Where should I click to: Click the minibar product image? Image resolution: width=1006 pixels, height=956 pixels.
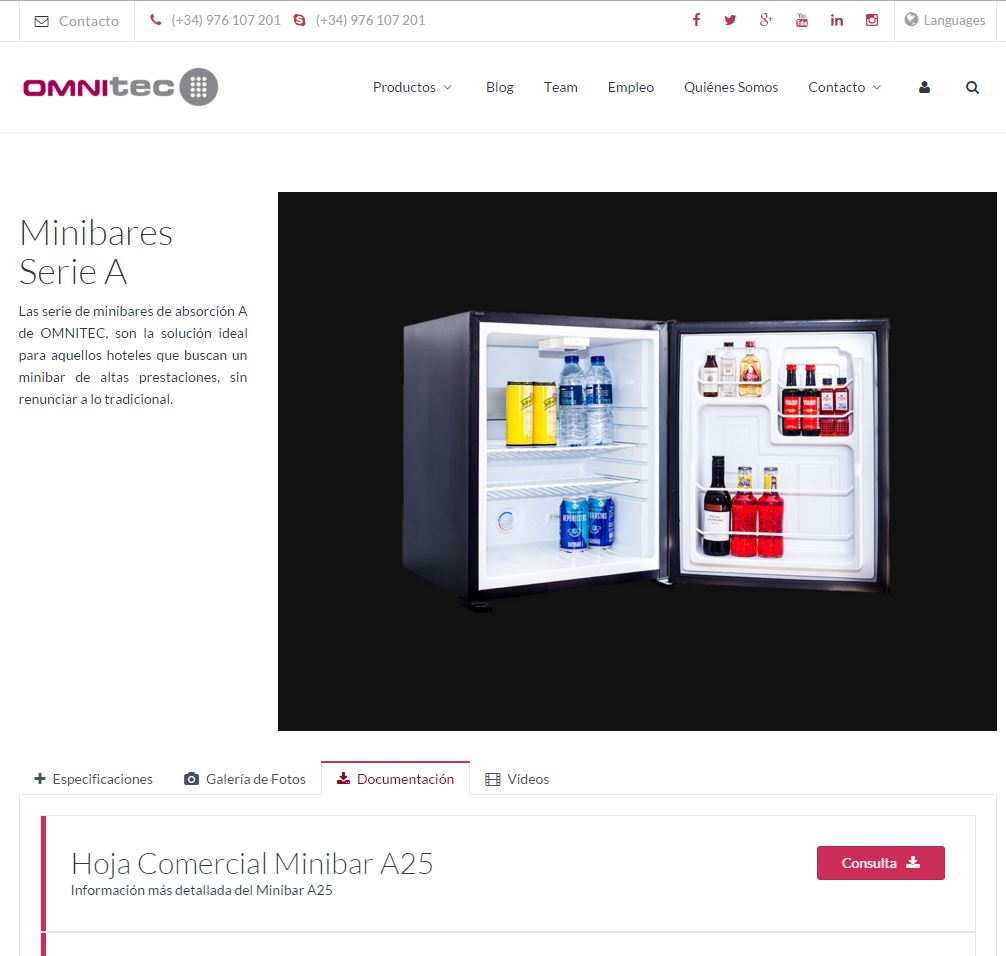(637, 461)
